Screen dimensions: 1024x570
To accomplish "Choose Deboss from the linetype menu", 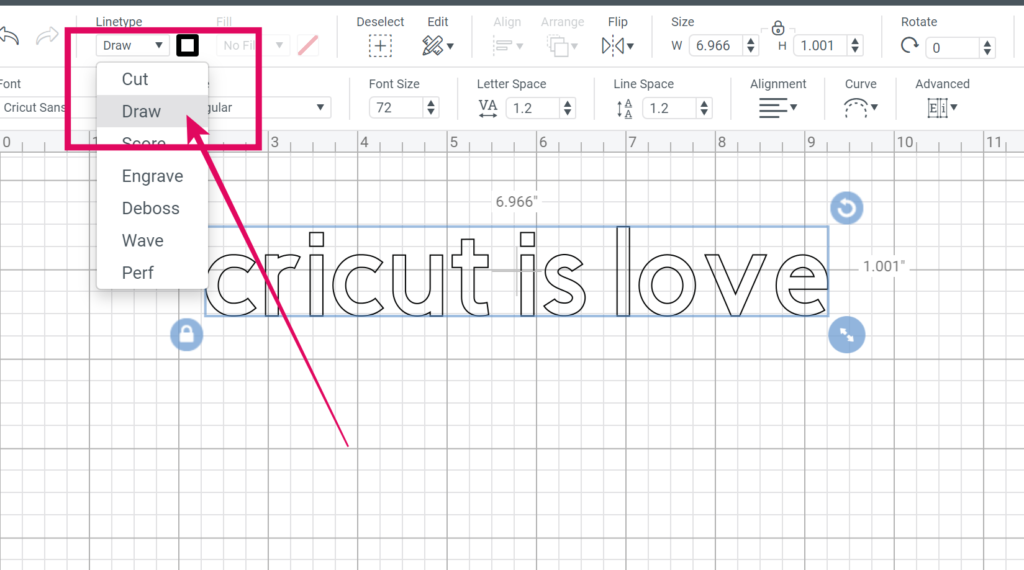I will pyautogui.click(x=152, y=208).
